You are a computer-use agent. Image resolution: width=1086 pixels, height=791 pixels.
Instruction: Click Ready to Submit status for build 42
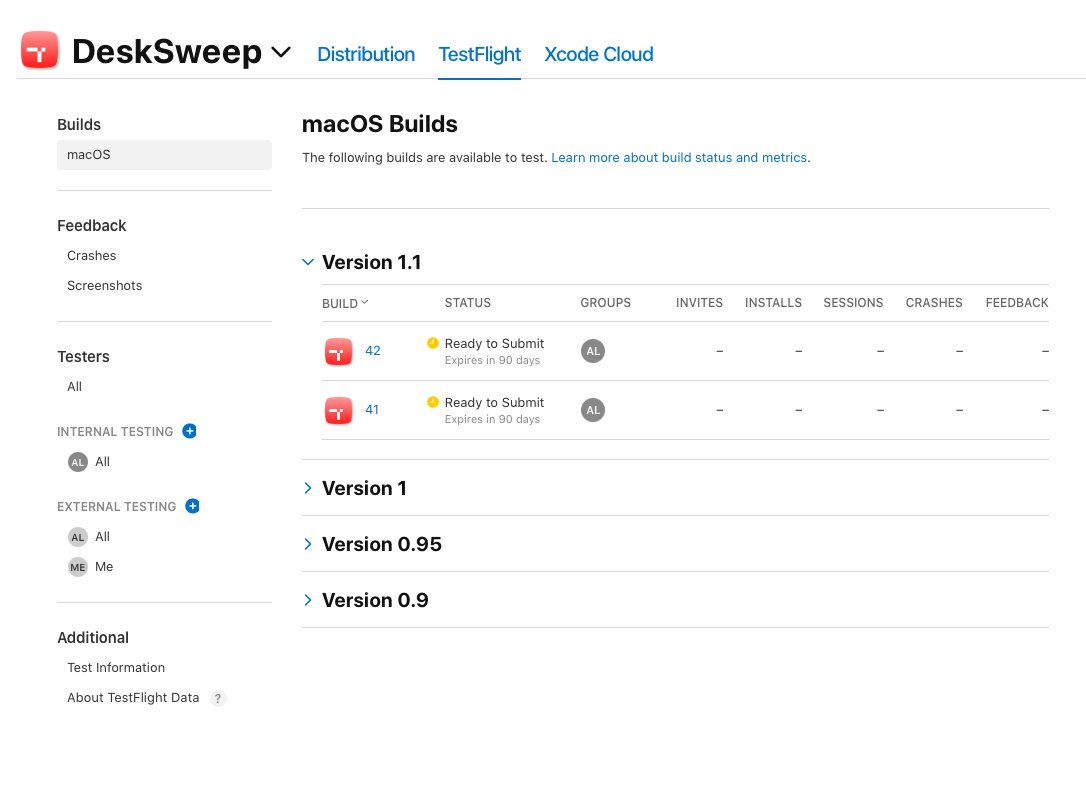(494, 344)
